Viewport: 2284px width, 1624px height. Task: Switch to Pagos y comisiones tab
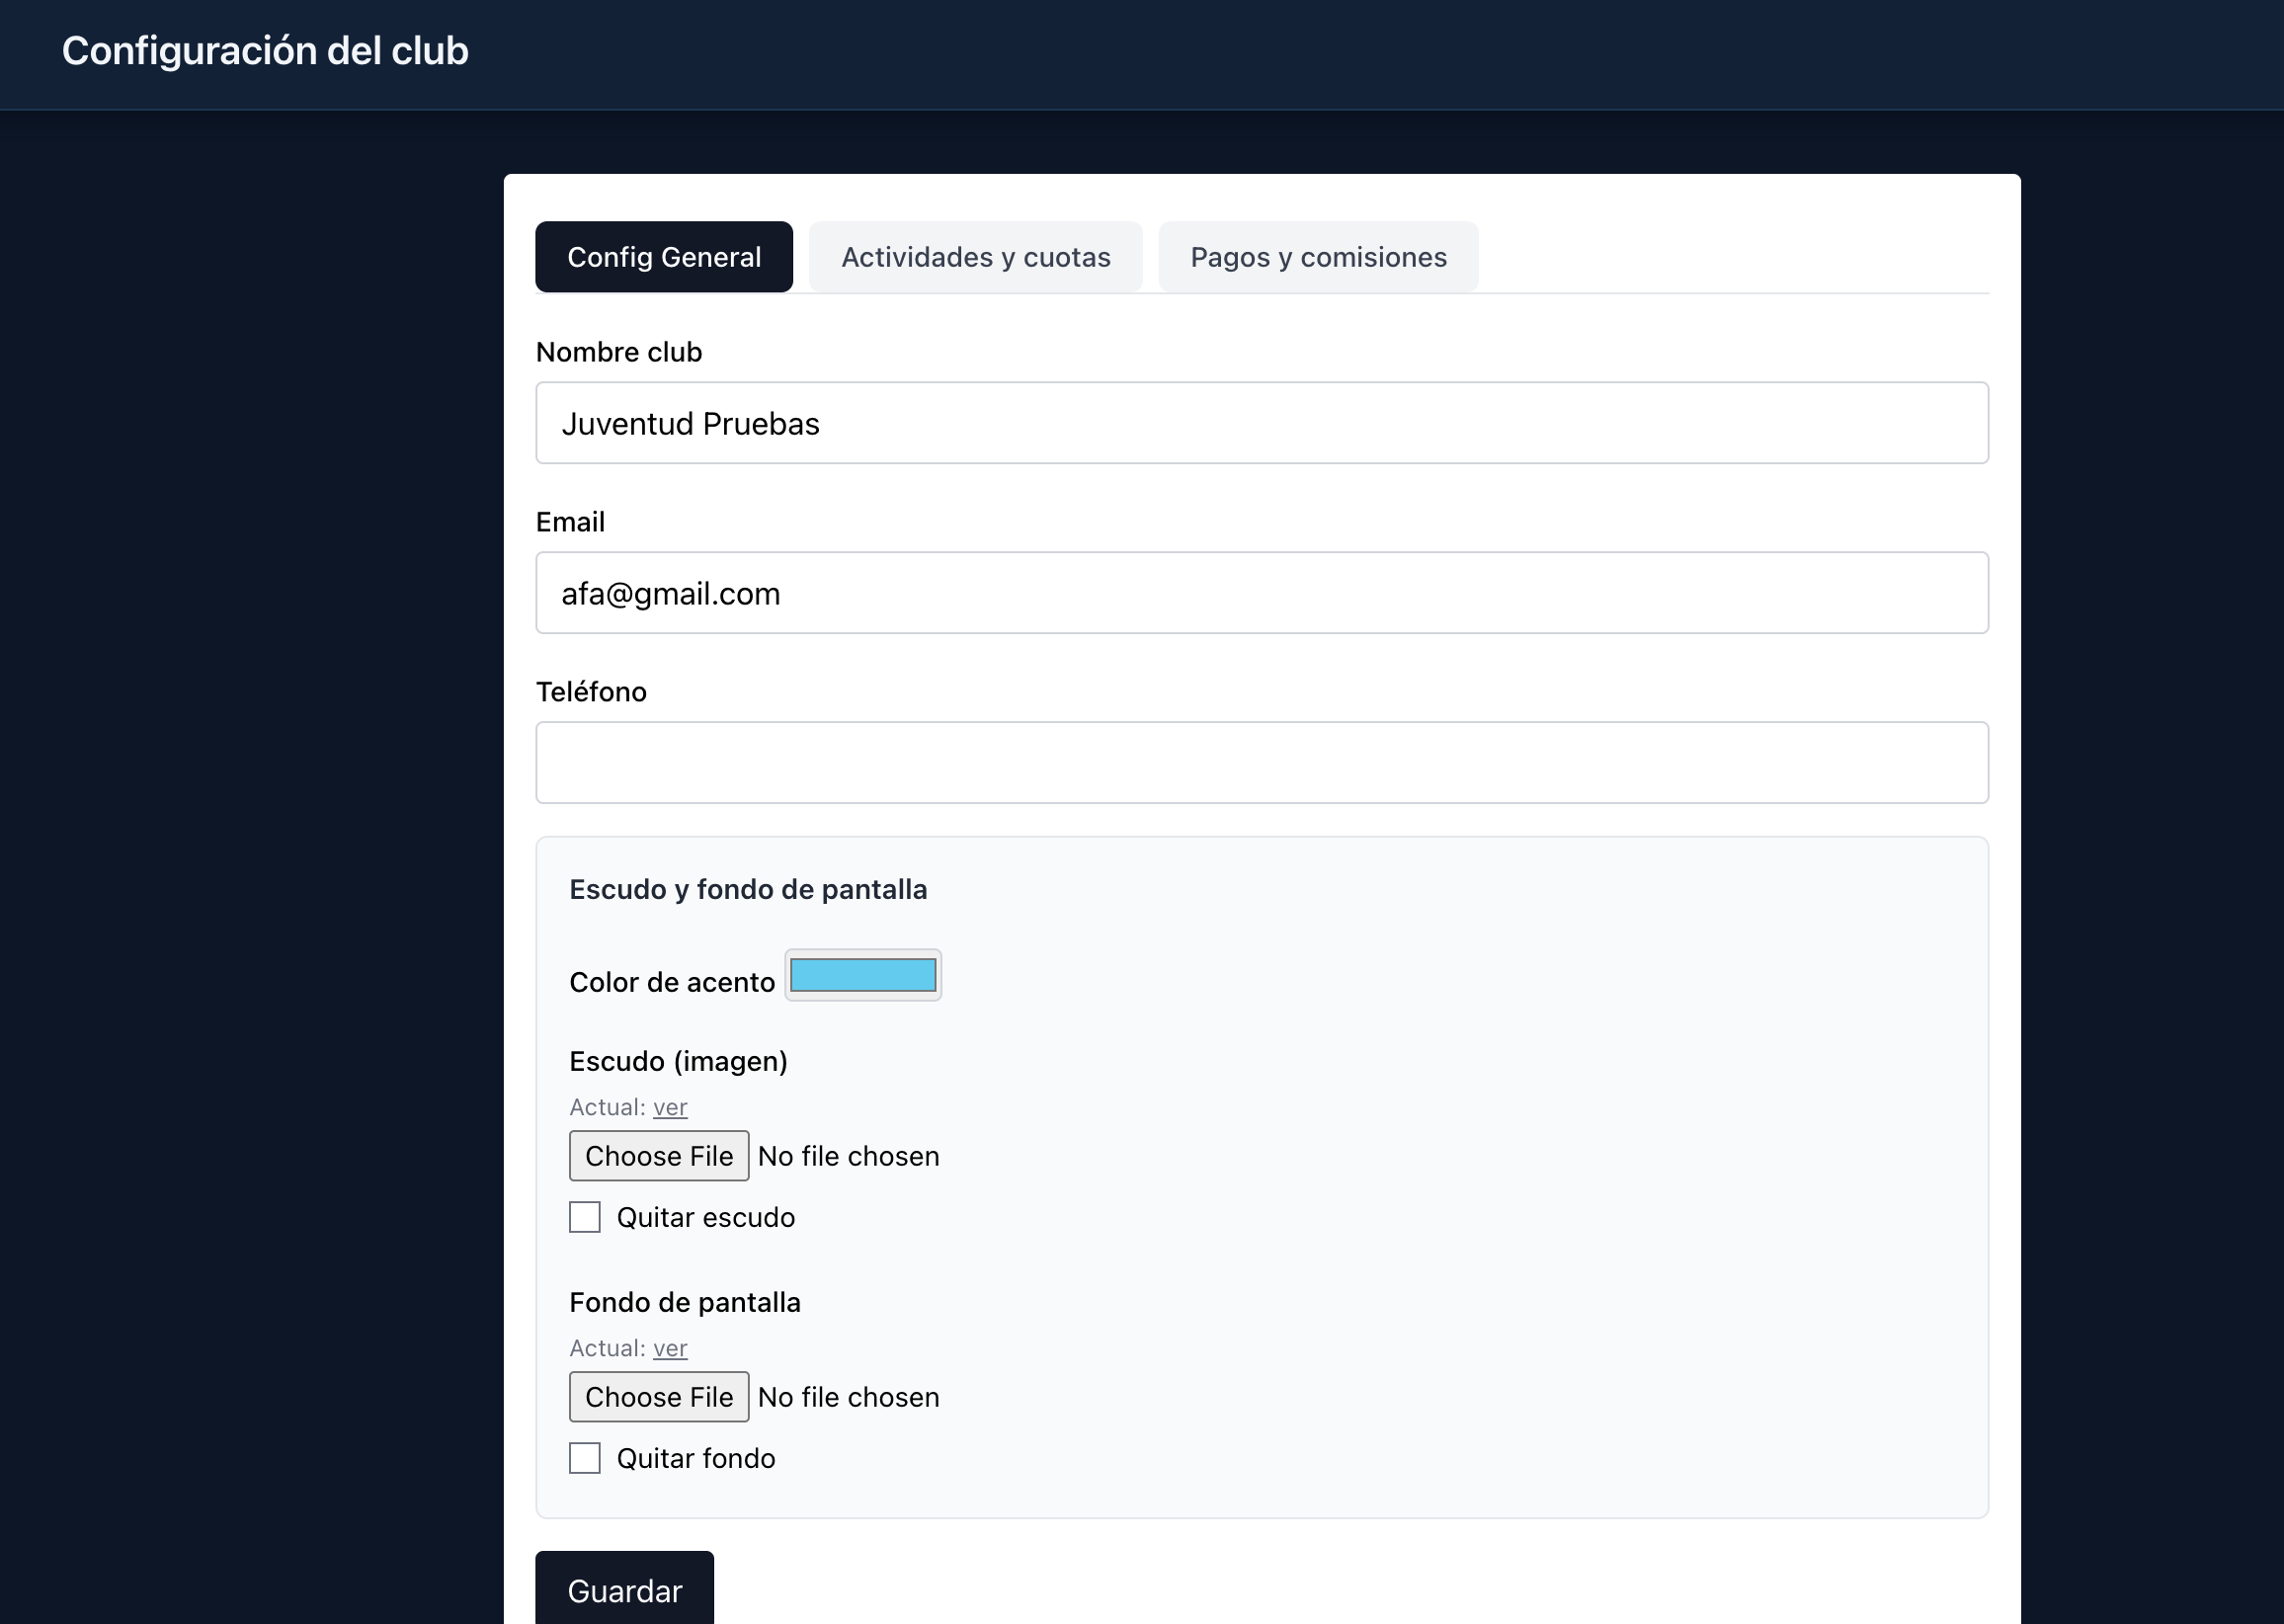point(1318,257)
